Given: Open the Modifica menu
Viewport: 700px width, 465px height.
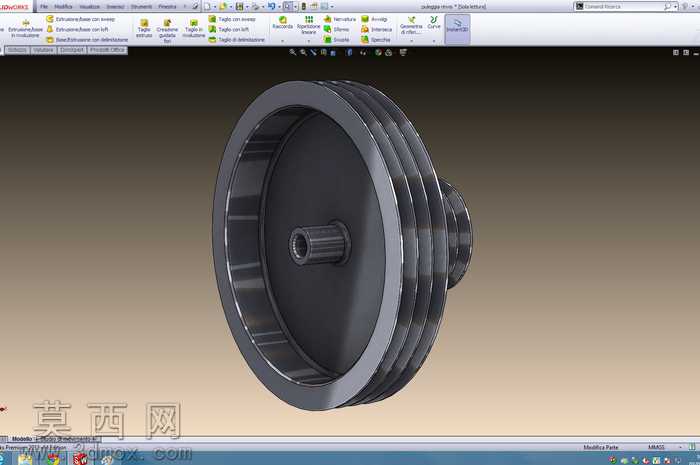Looking at the screenshot, I should 63,7.
